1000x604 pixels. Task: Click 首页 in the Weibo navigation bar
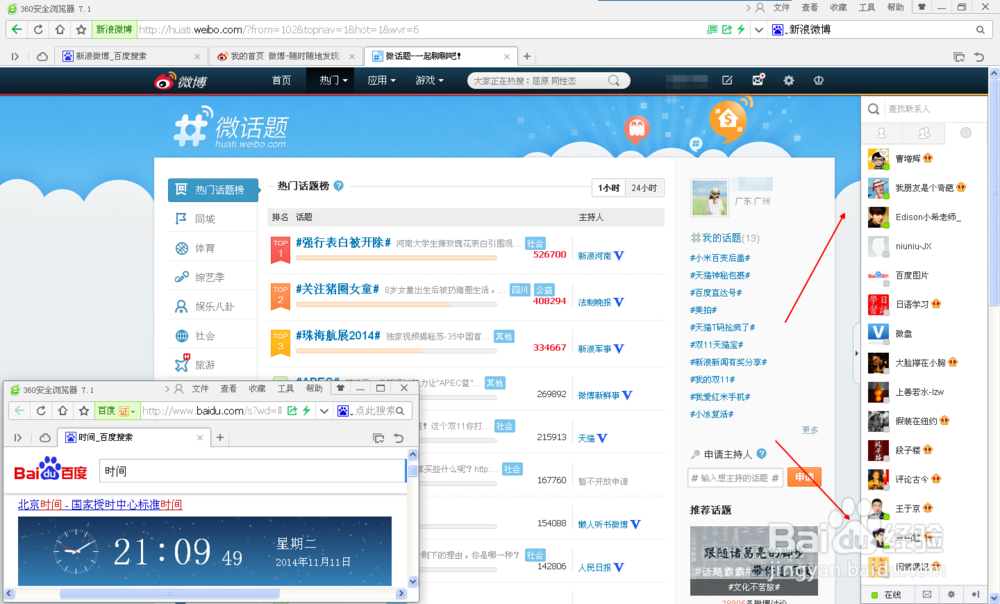tap(280, 80)
